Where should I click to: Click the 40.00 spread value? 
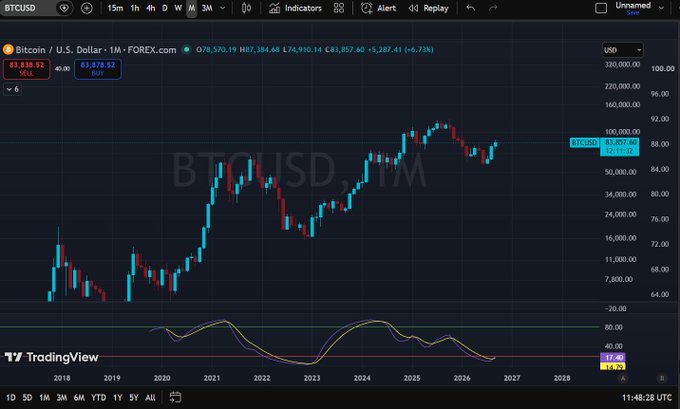[x=62, y=69]
